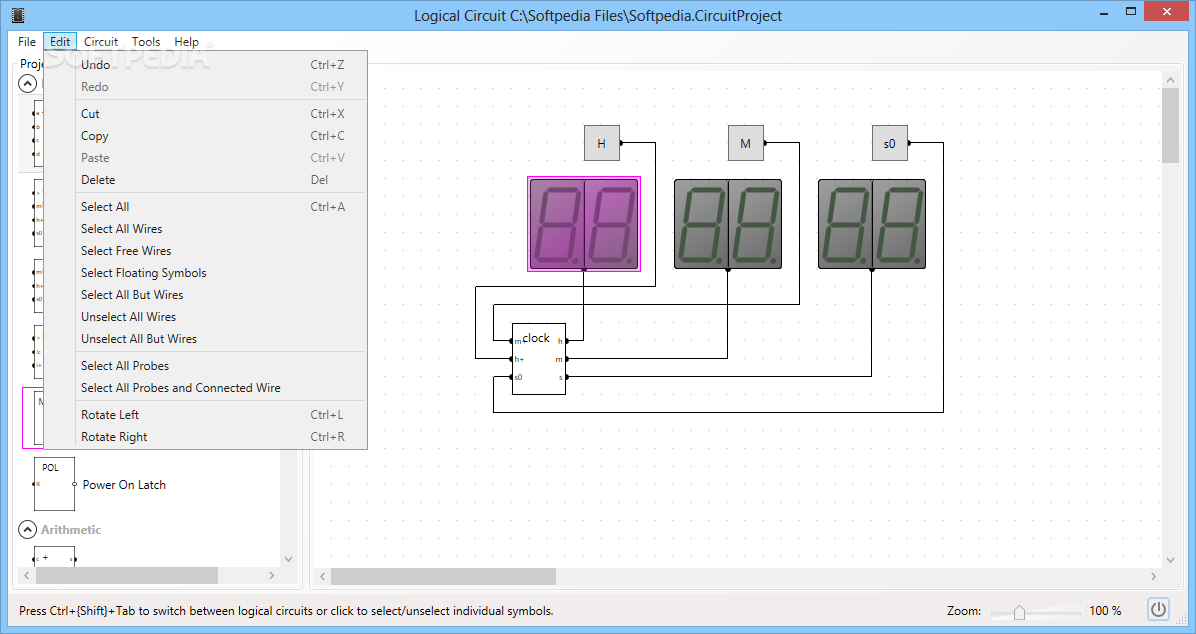Click the M button in circuit
Viewport: 1196px width, 634px height.
tap(745, 143)
